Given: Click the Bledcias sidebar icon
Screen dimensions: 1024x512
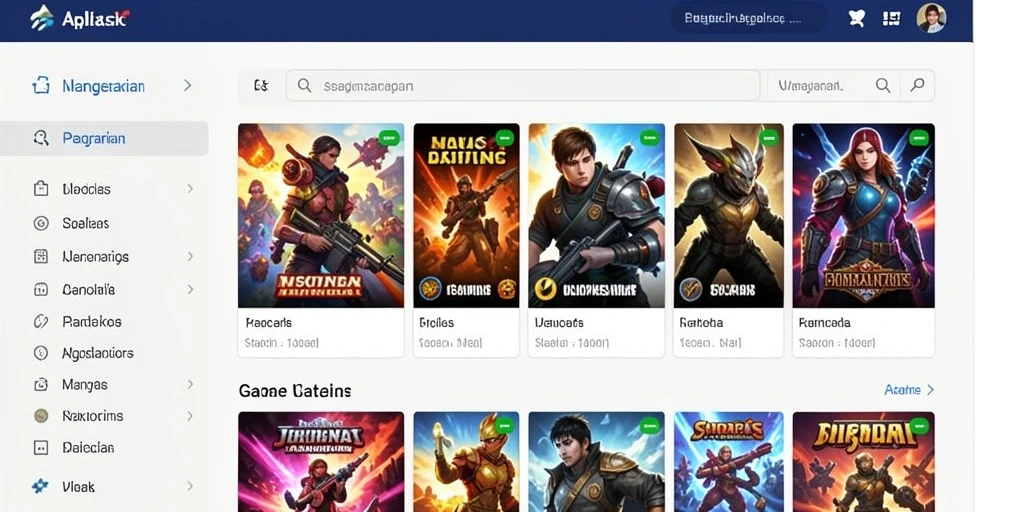Looking at the screenshot, I should (40, 189).
